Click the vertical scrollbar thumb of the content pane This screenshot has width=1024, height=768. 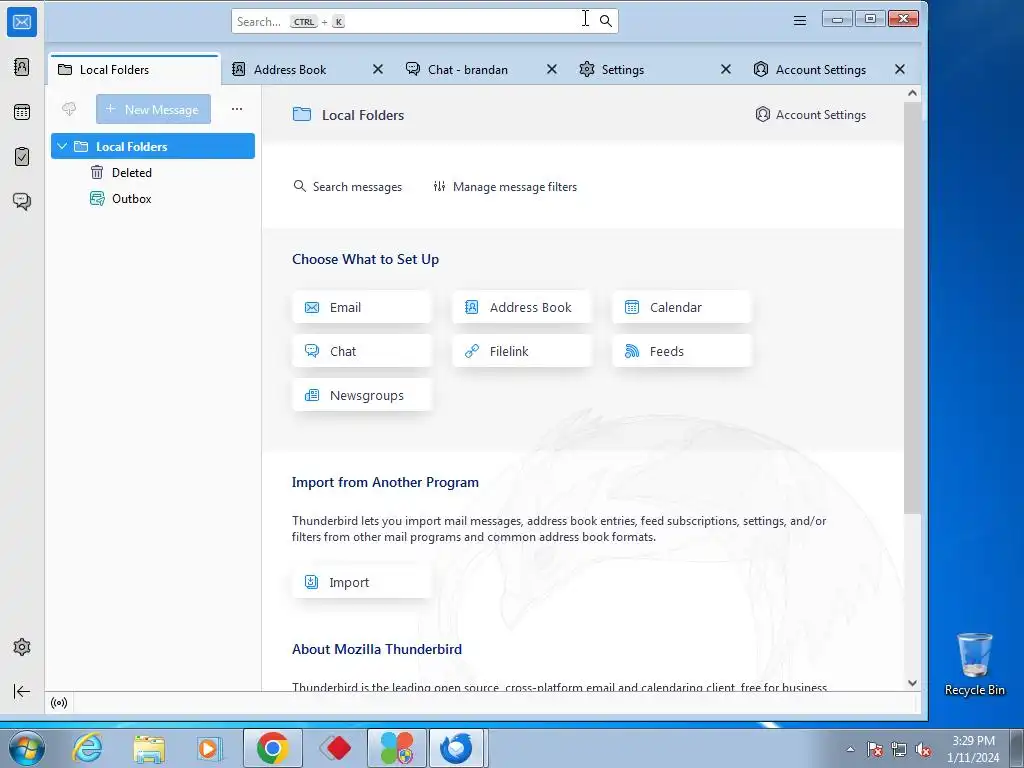click(912, 307)
